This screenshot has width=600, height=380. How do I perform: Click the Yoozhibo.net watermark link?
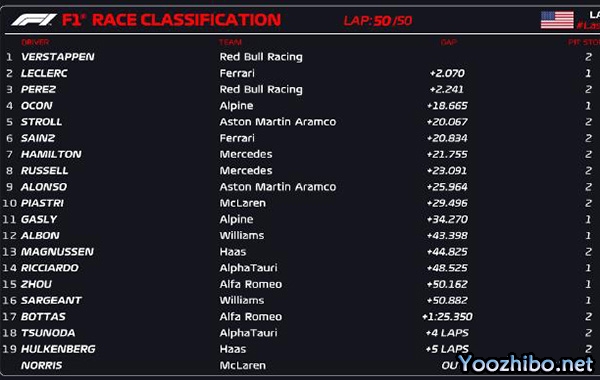click(x=526, y=363)
